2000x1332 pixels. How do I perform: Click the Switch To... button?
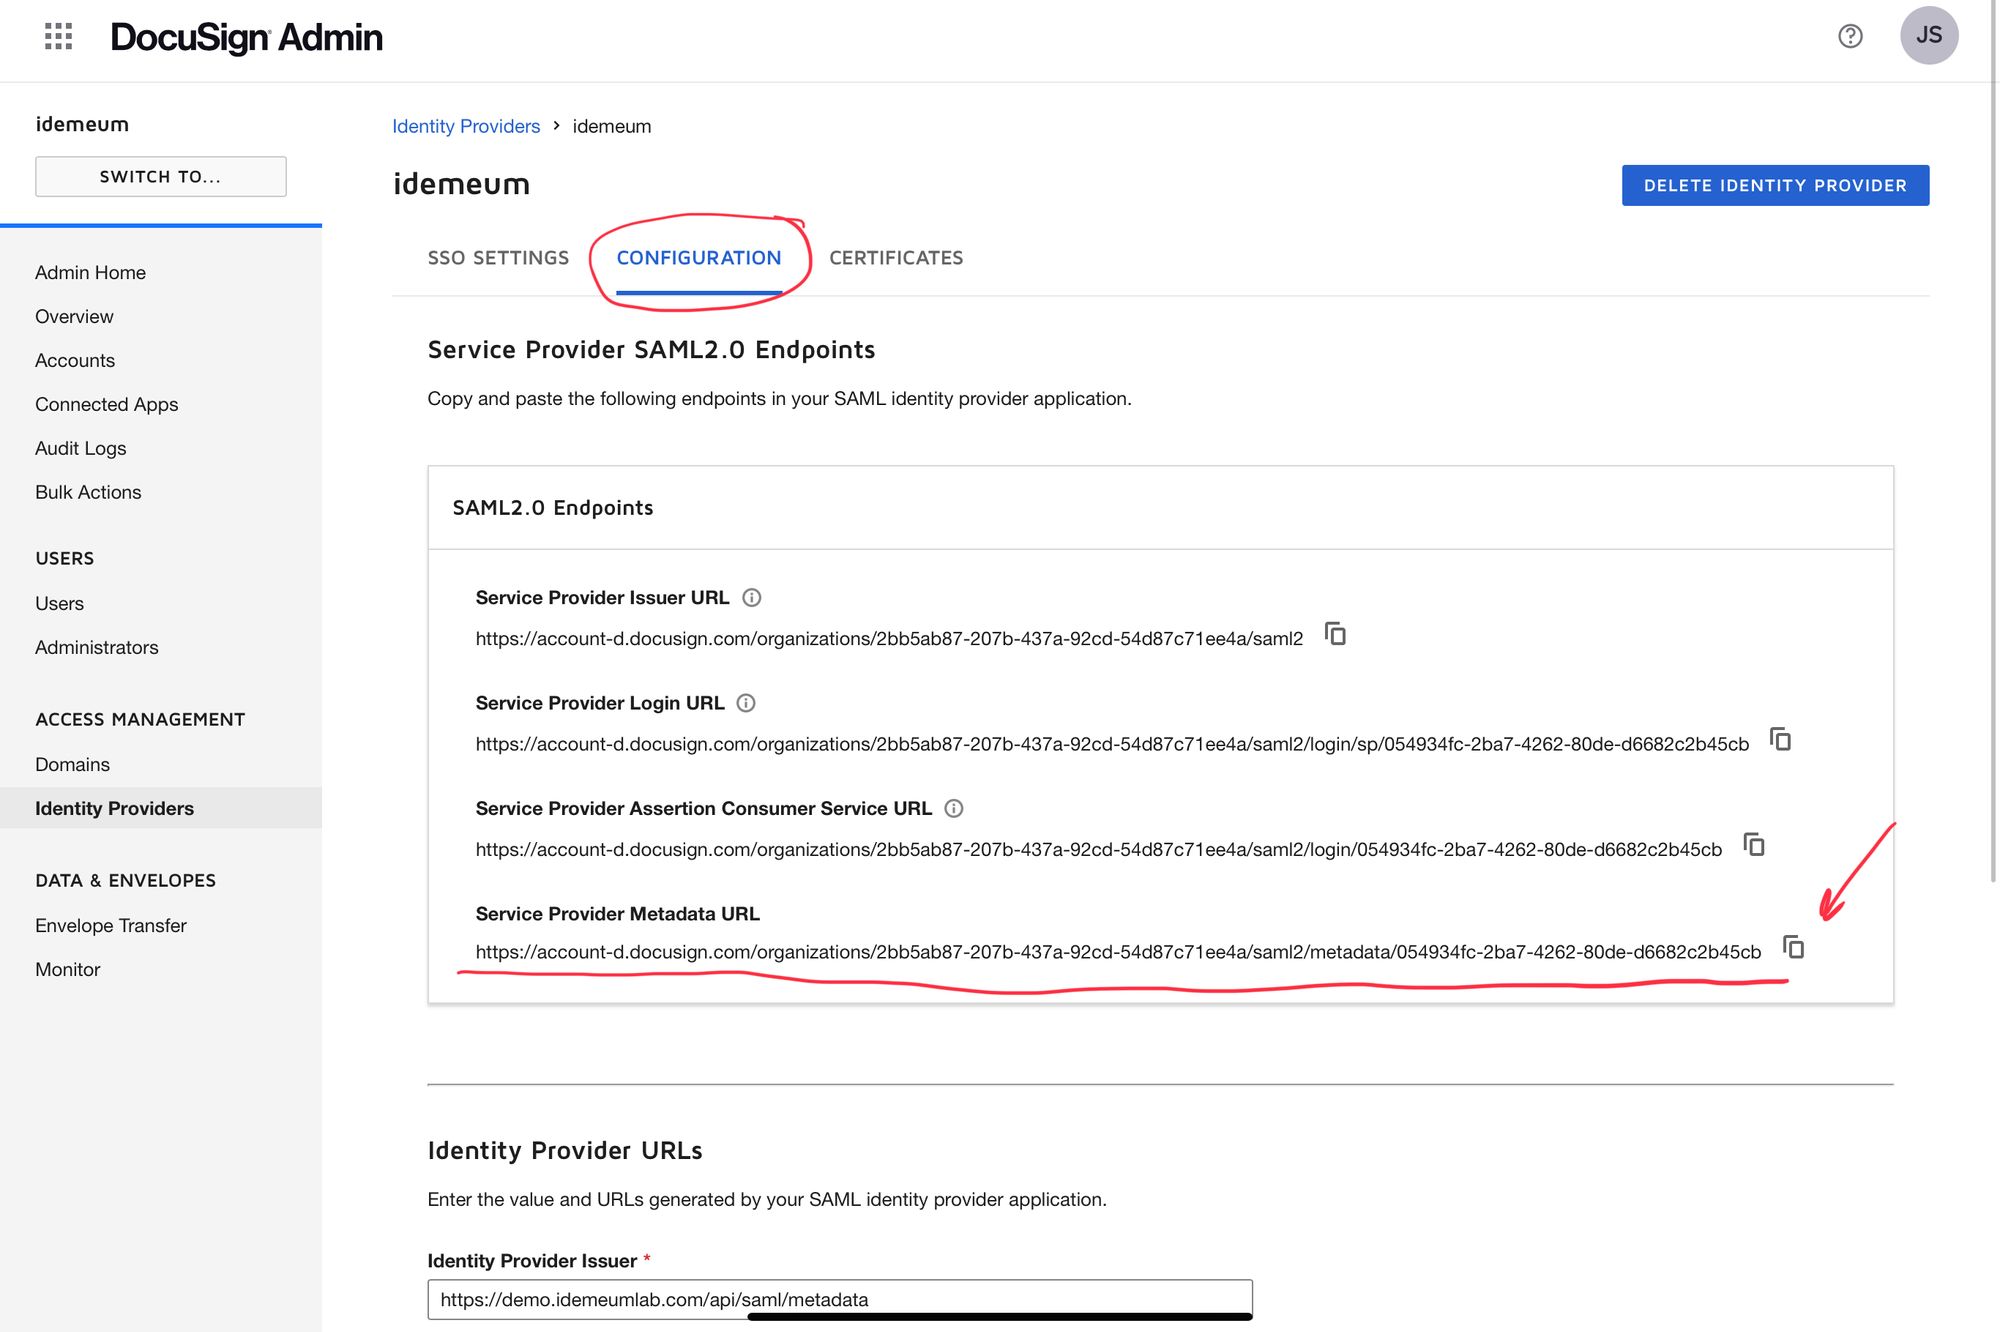[161, 176]
